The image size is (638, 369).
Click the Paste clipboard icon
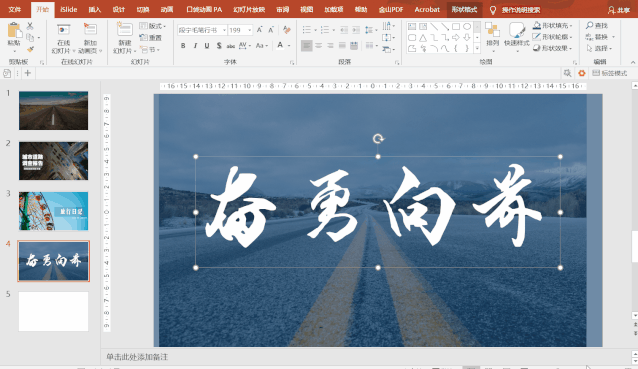tap(14, 31)
